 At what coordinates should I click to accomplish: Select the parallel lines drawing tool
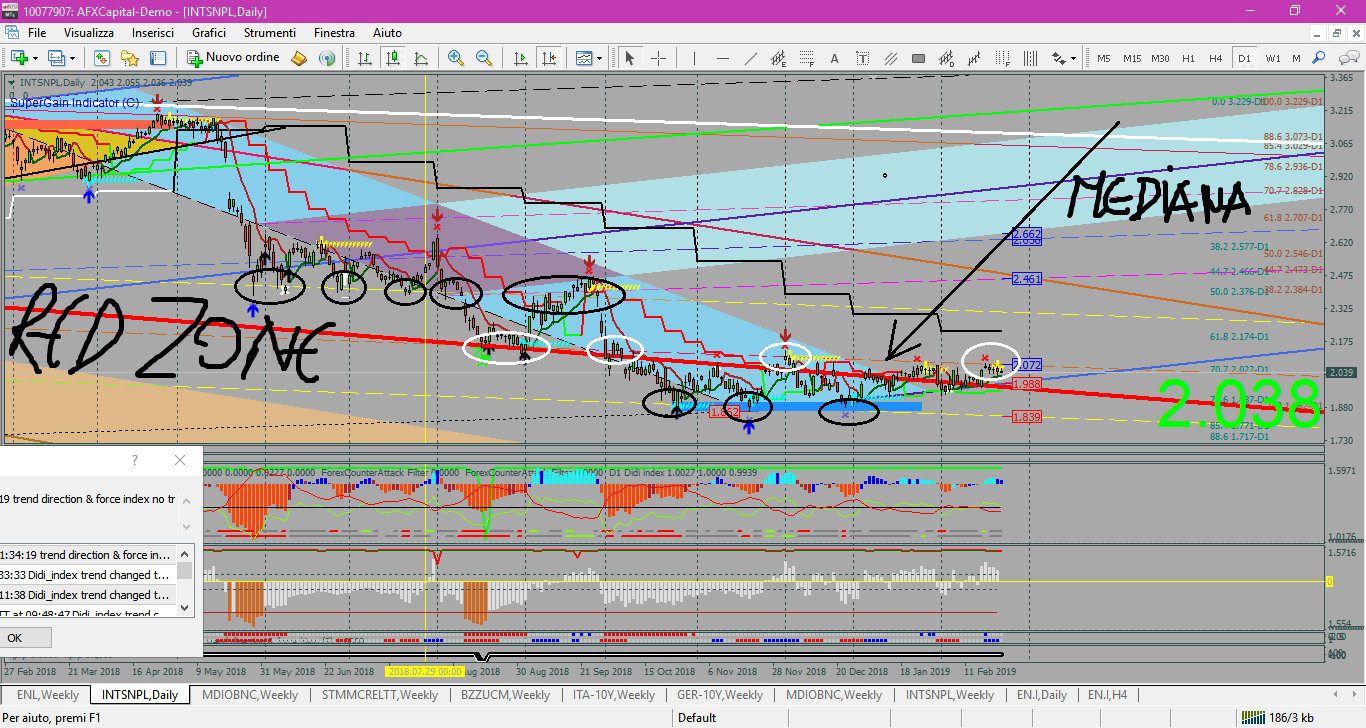coord(890,58)
